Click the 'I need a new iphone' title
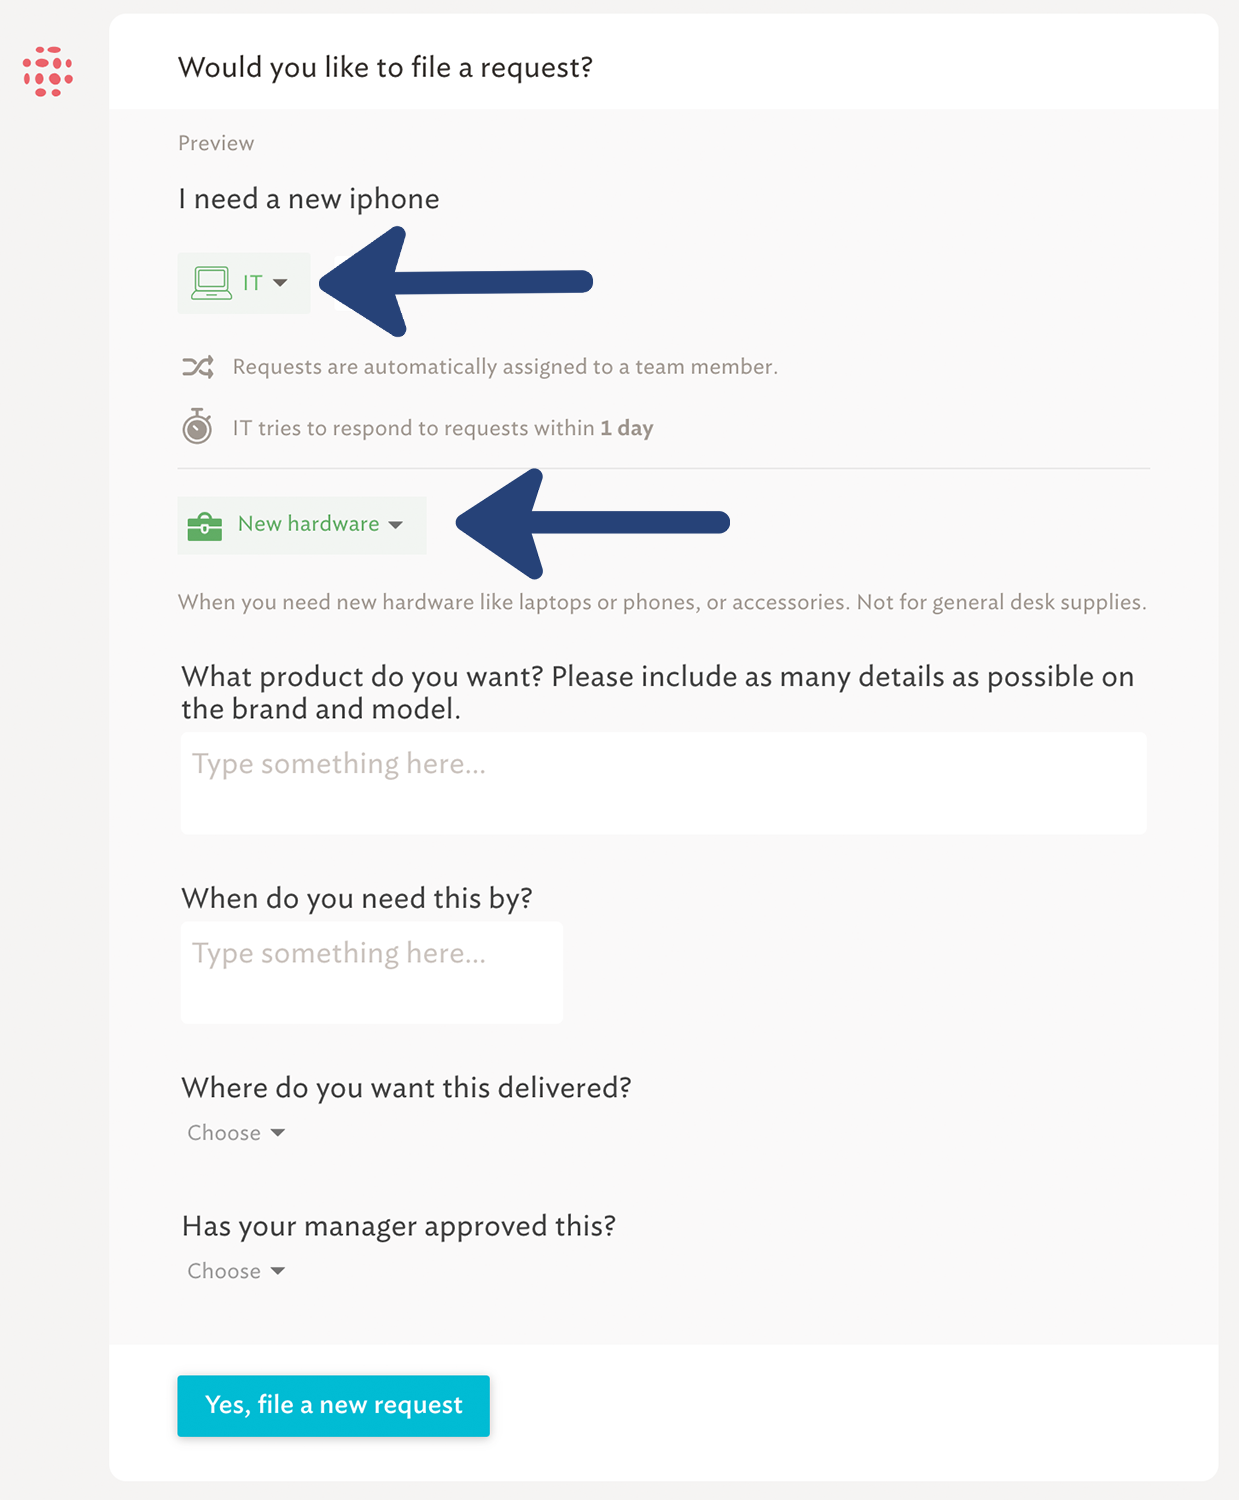Image resolution: width=1239 pixels, height=1500 pixels. (x=309, y=199)
